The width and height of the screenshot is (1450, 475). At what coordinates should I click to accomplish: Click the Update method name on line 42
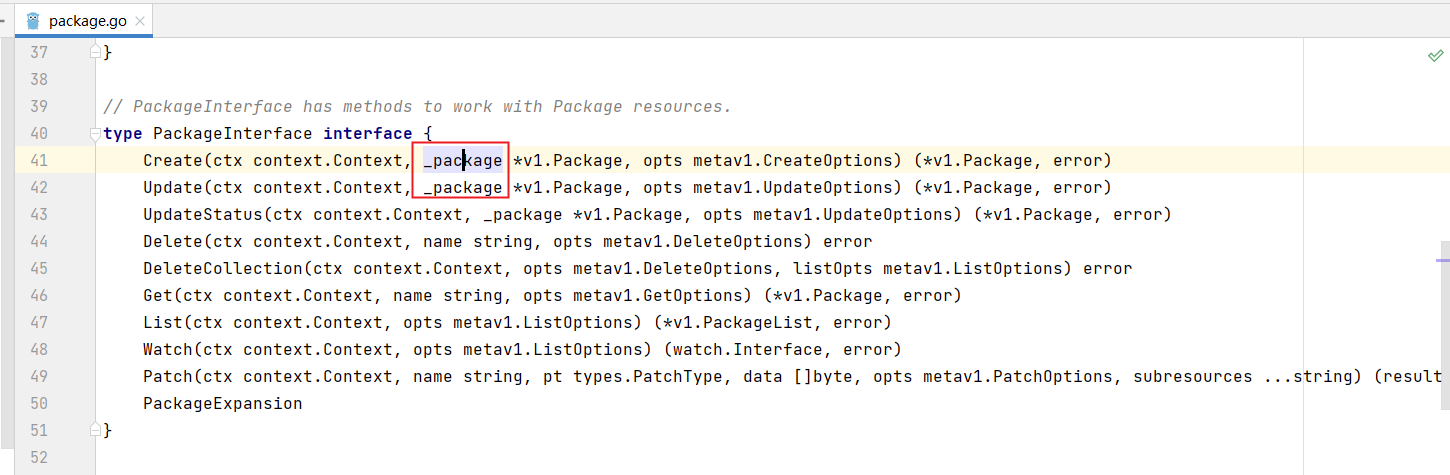pyautogui.click(x=173, y=187)
